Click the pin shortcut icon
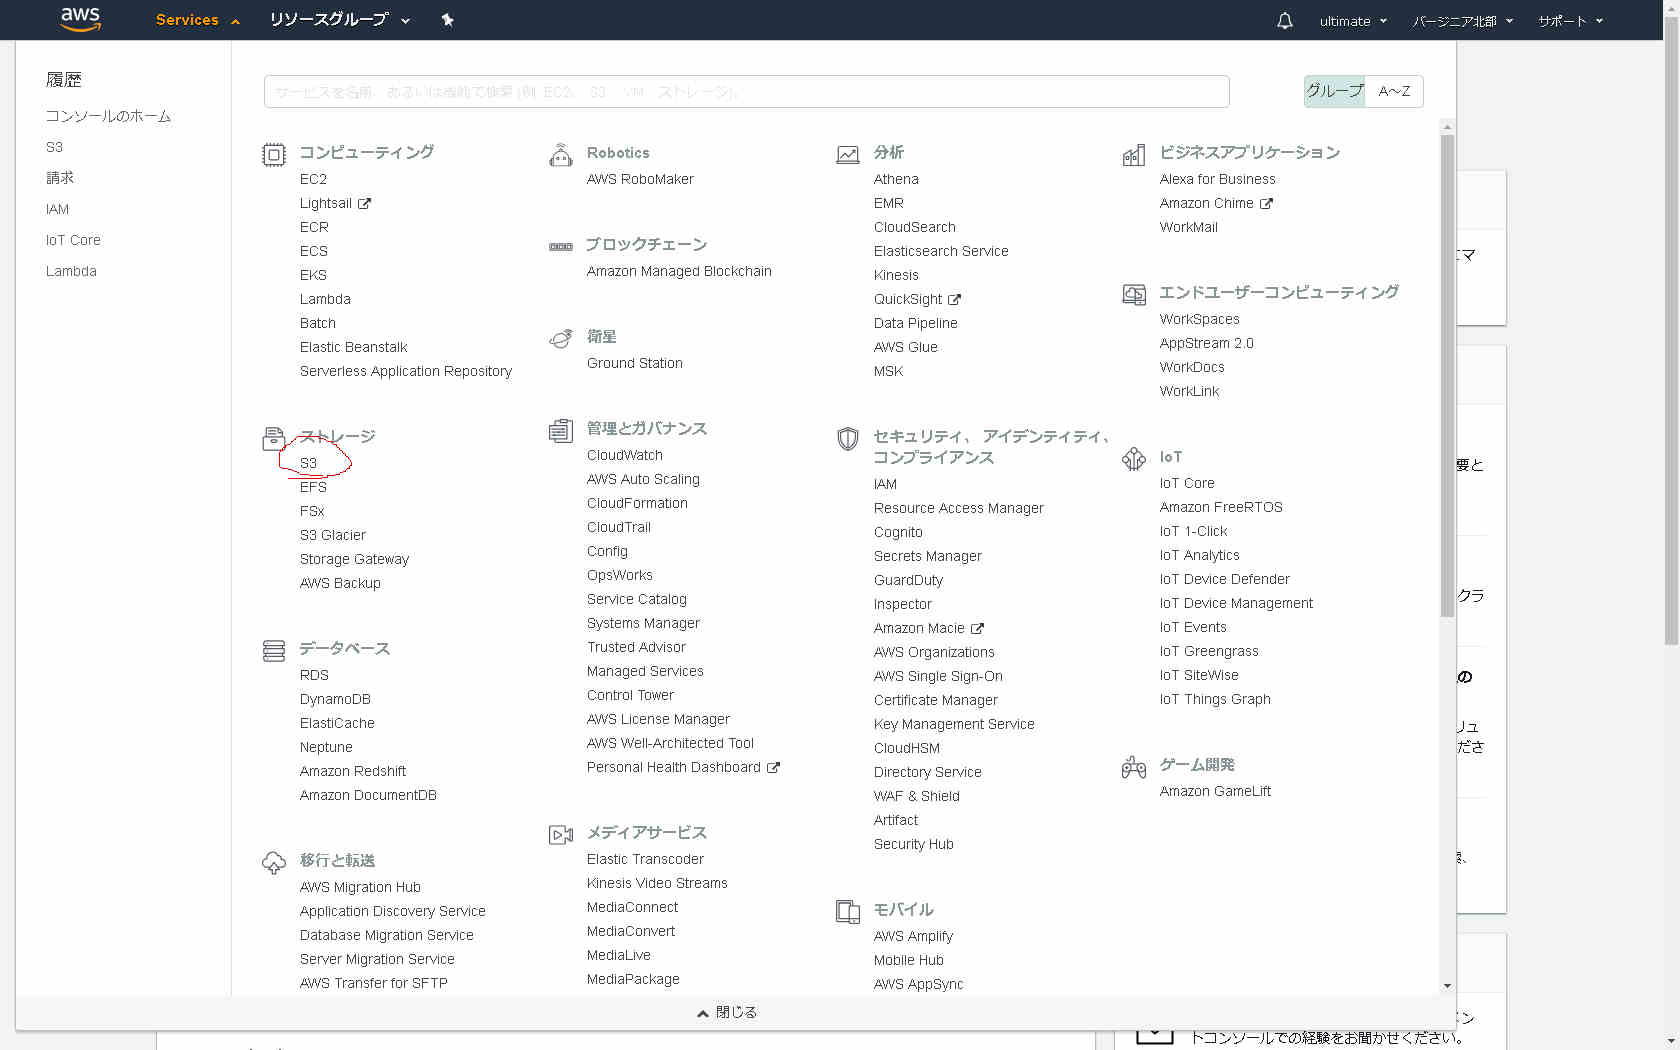The width and height of the screenshot is (1680, 1050). tap(447, 20)
